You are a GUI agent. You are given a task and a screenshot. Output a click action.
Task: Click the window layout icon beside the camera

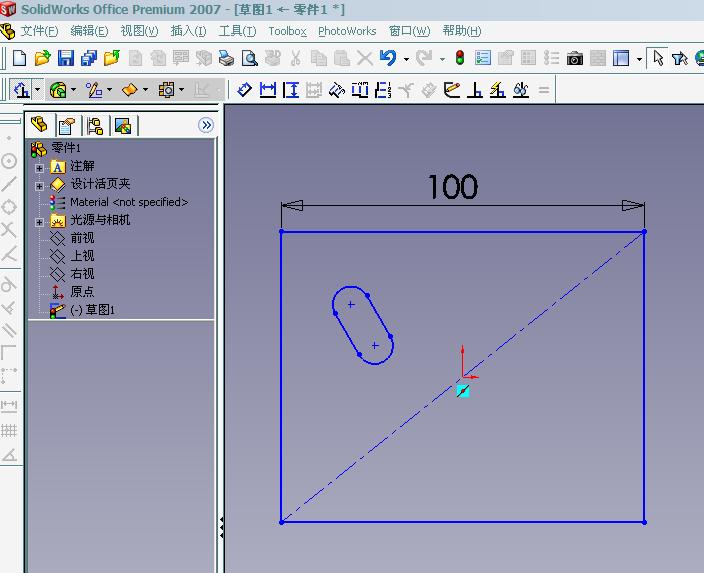pyautogui.click(x=621, y=58)
